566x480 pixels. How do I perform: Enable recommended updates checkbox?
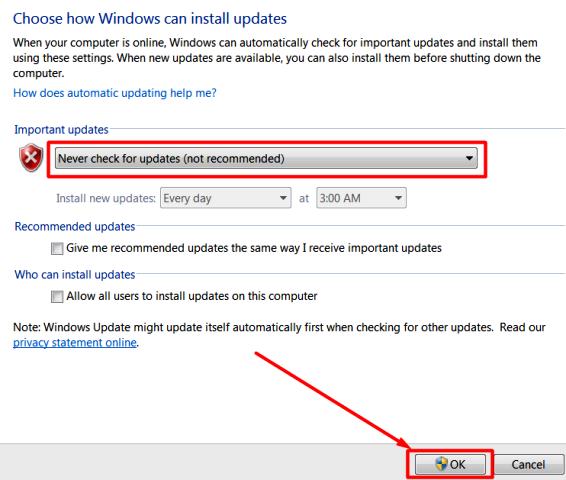pyautogui.click(x=57, y=248)
